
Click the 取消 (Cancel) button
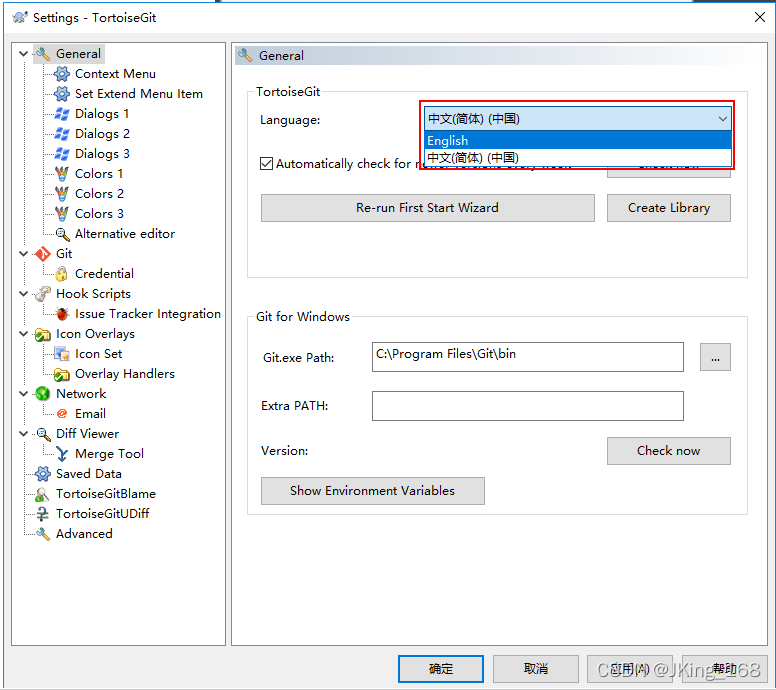click(x=535, y=669)
